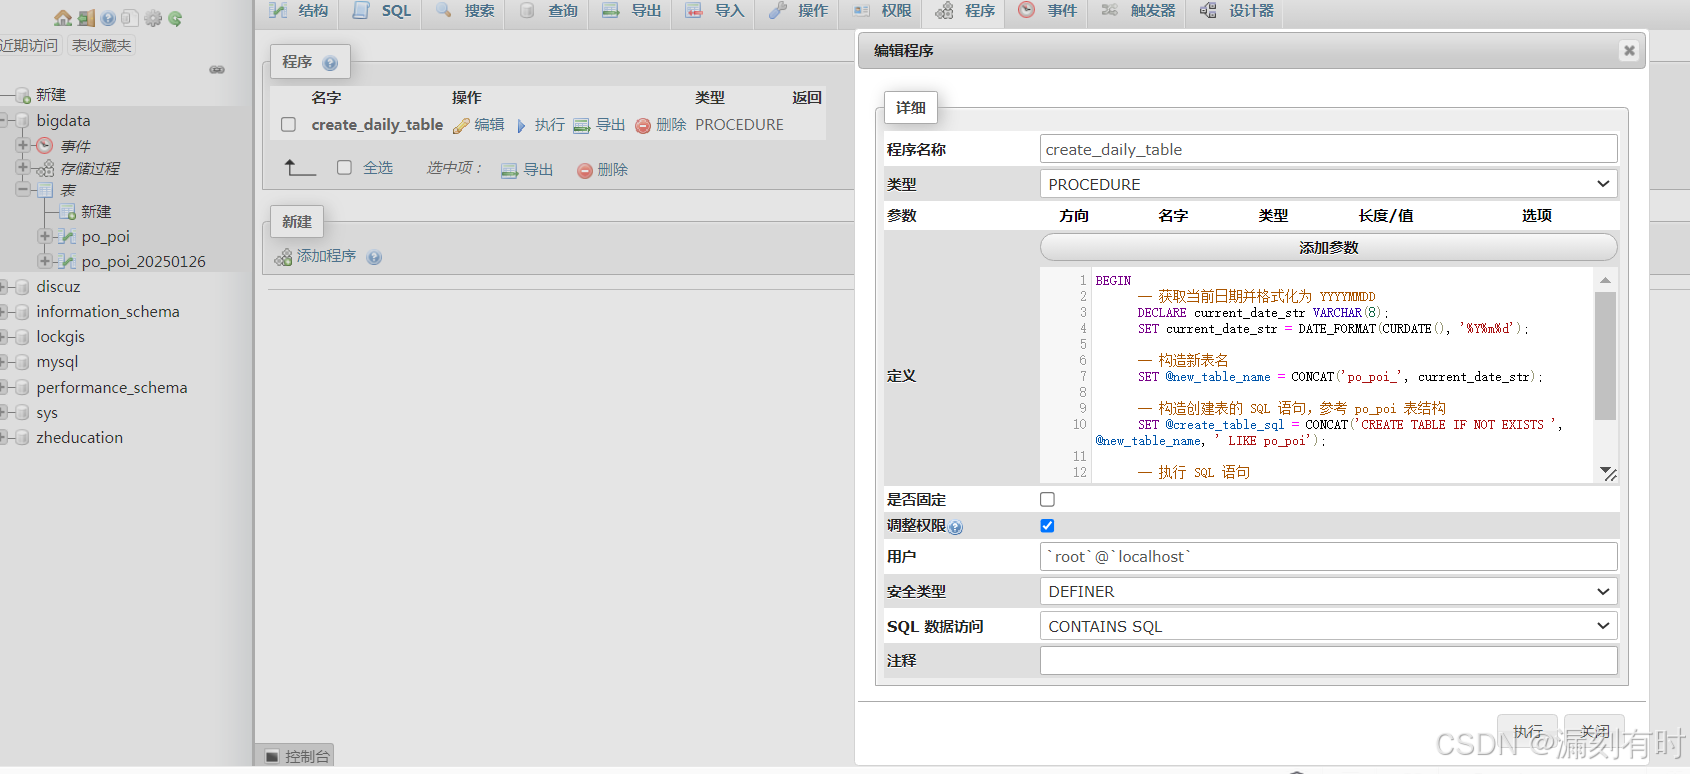Click the reload navigation panel icon
Screen dimensions: 1690x774
(x=175, y=18)
